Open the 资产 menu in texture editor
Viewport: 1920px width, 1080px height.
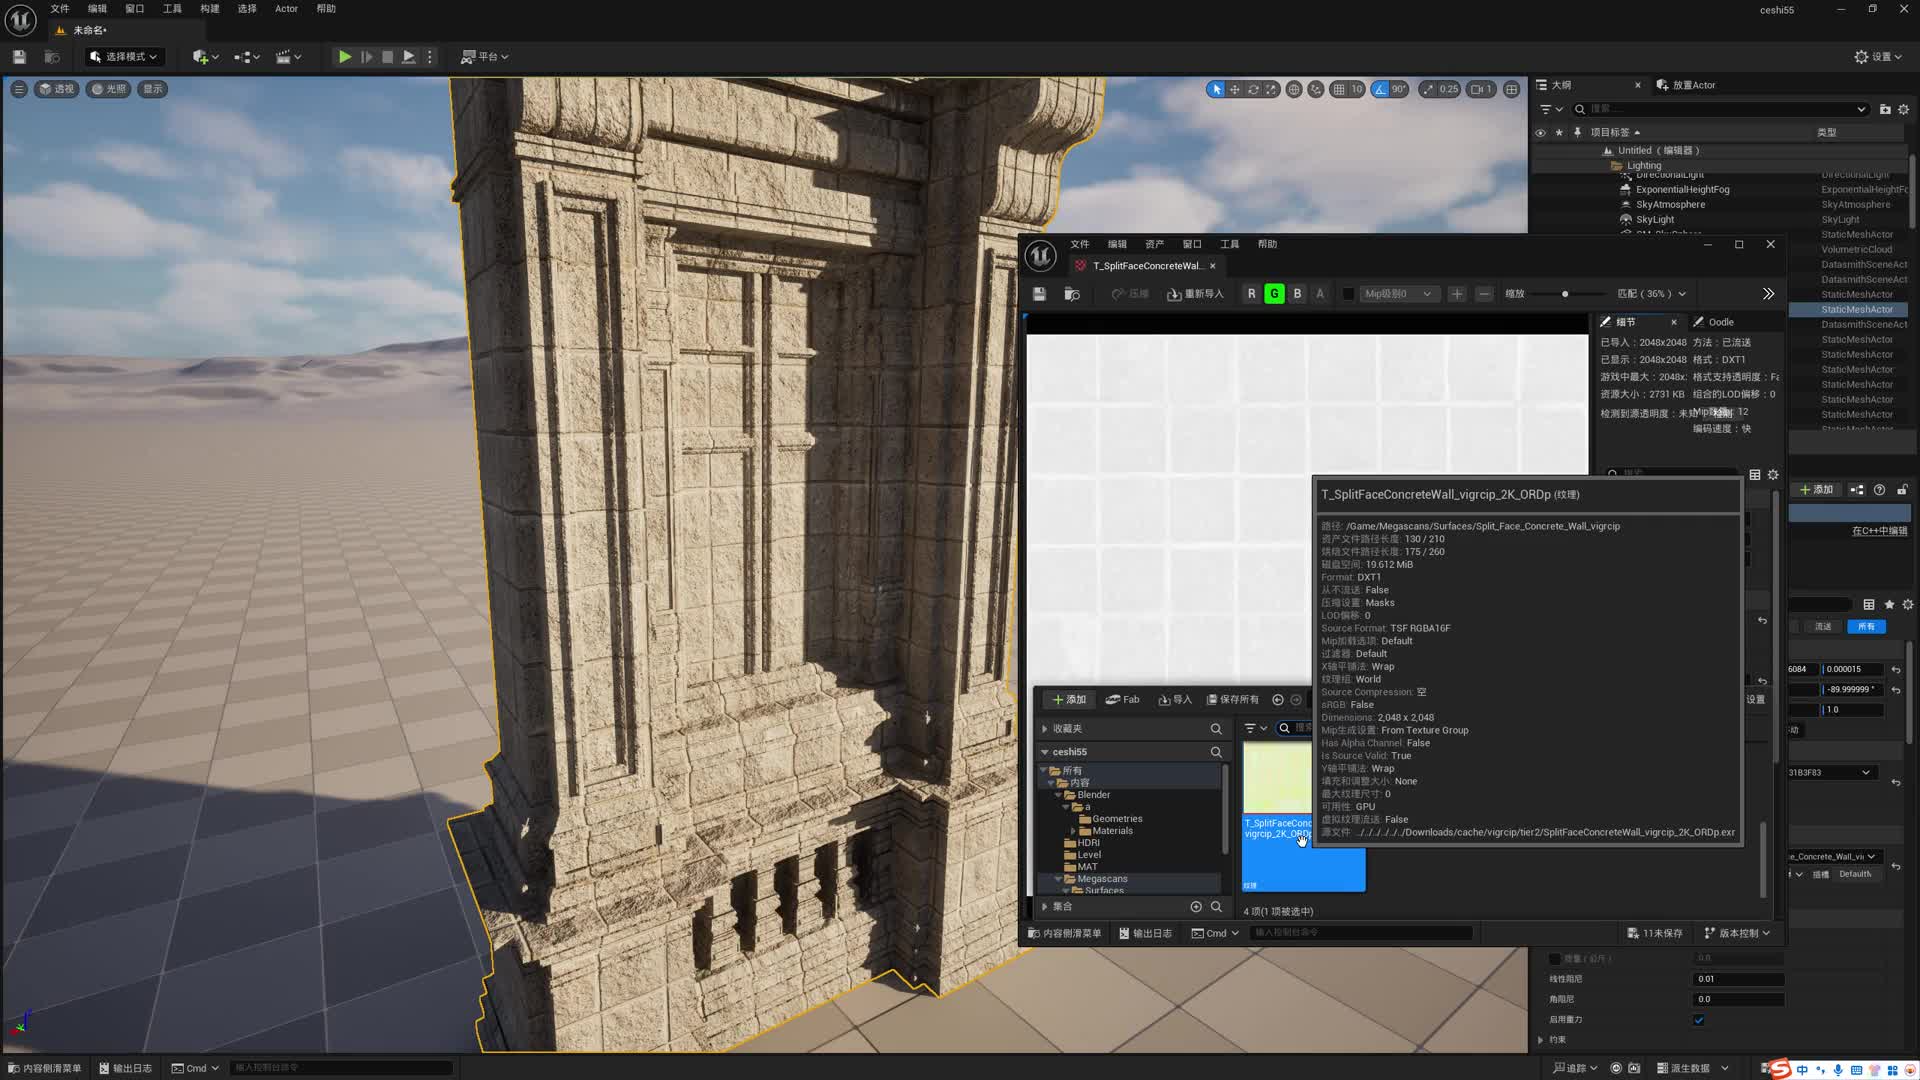point(1154,244)
